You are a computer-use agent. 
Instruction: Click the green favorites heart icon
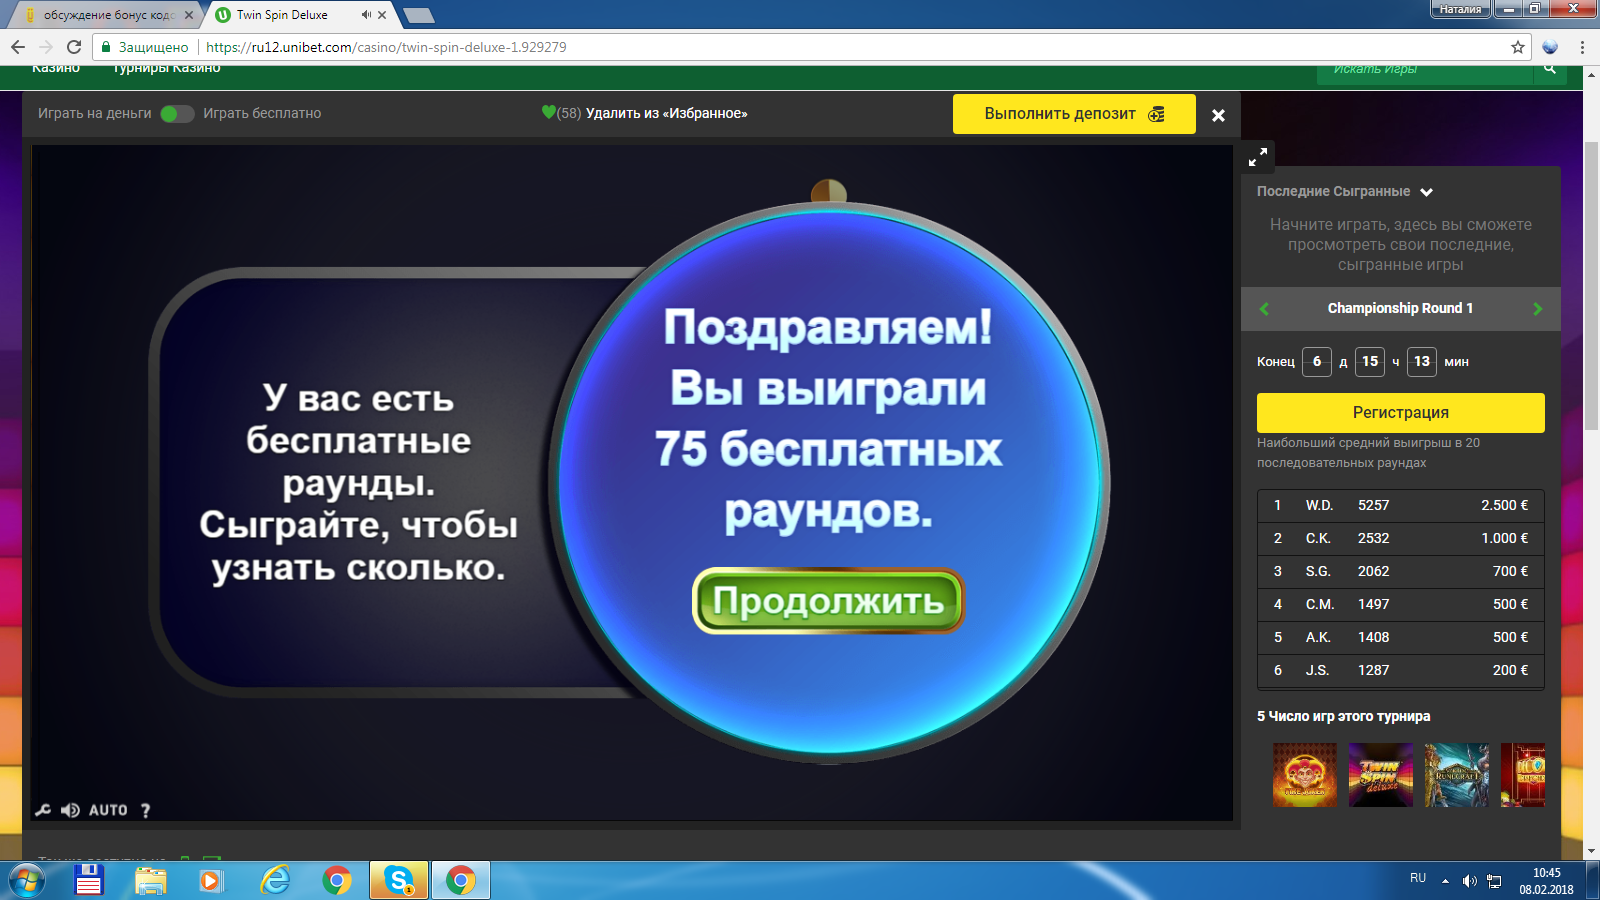548,112
